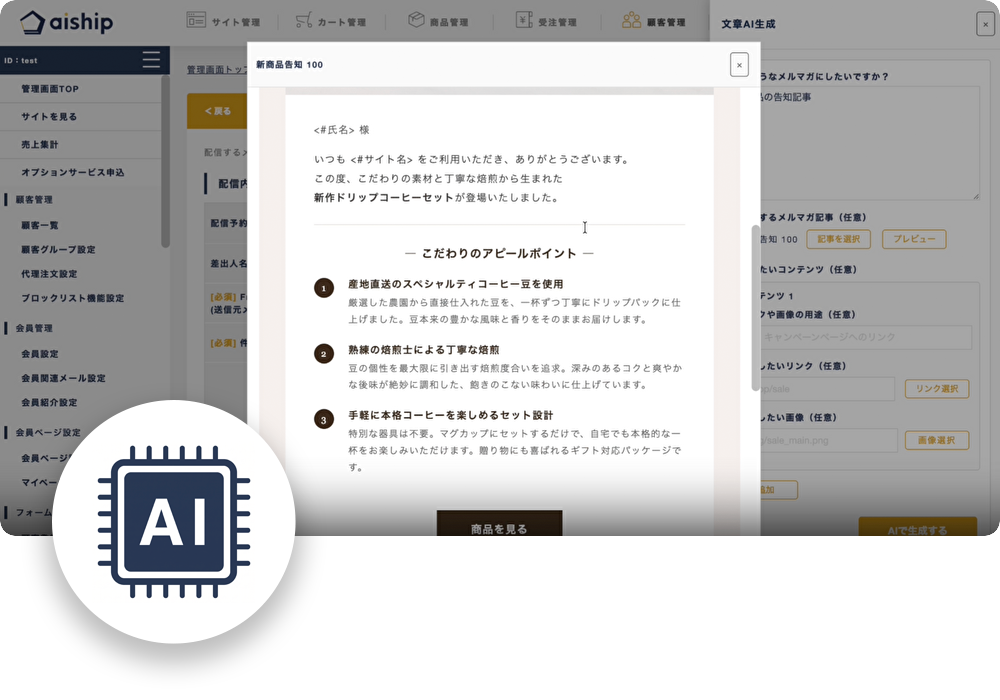Focus the link URL input field
This screenshot has width=1000, height=700.
[828, 389]
